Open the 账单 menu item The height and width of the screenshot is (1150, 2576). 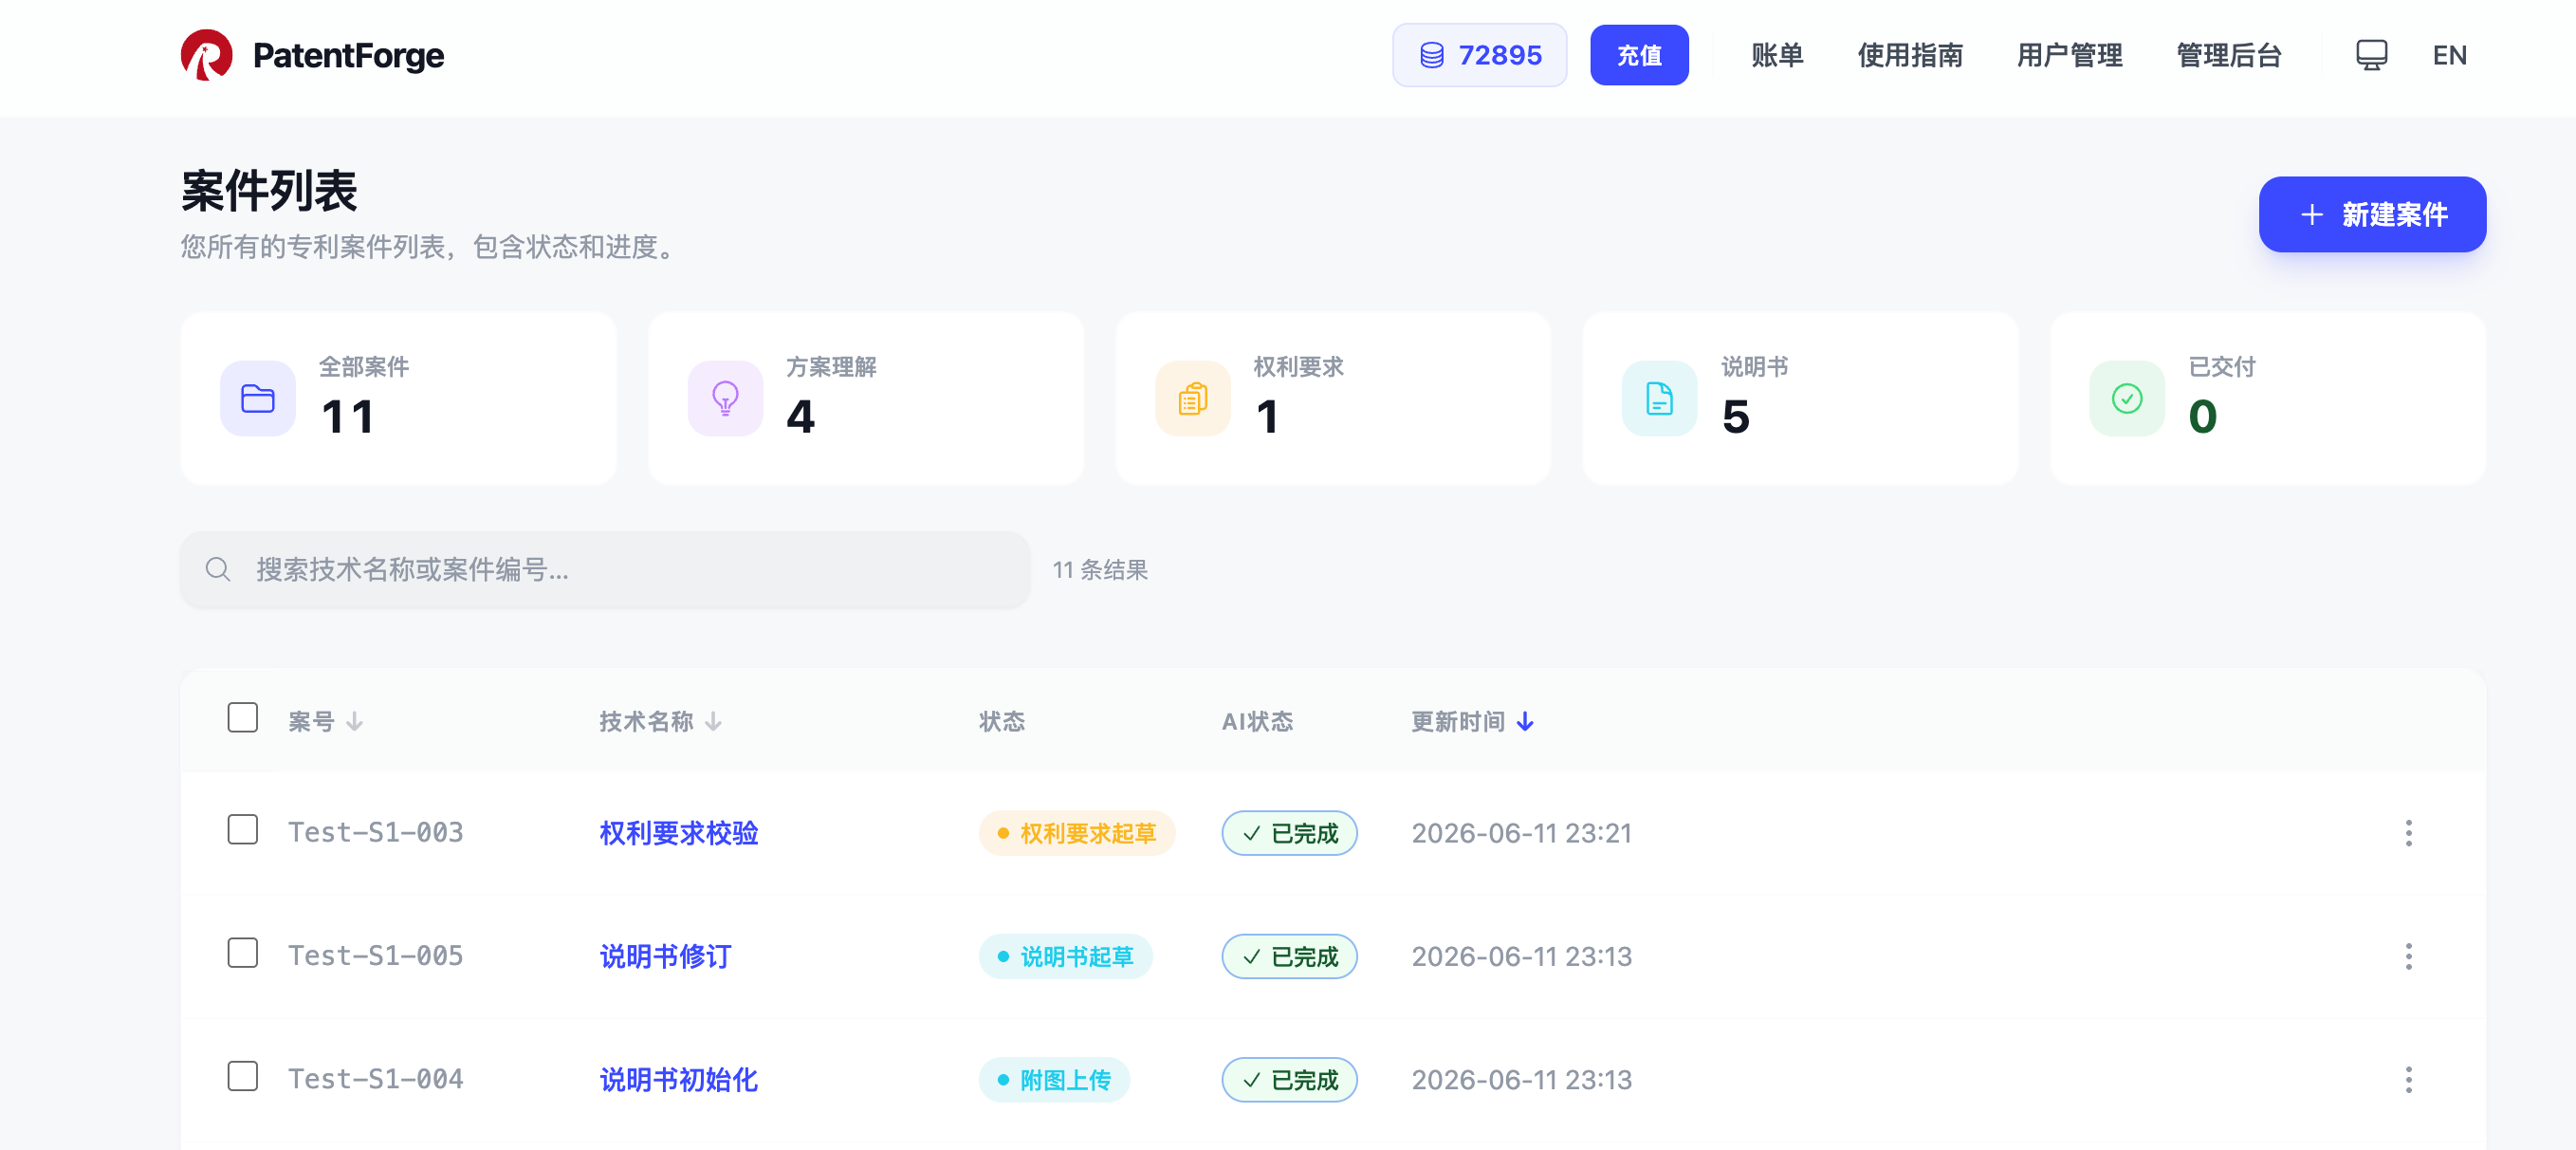(x=1777, y=55)
